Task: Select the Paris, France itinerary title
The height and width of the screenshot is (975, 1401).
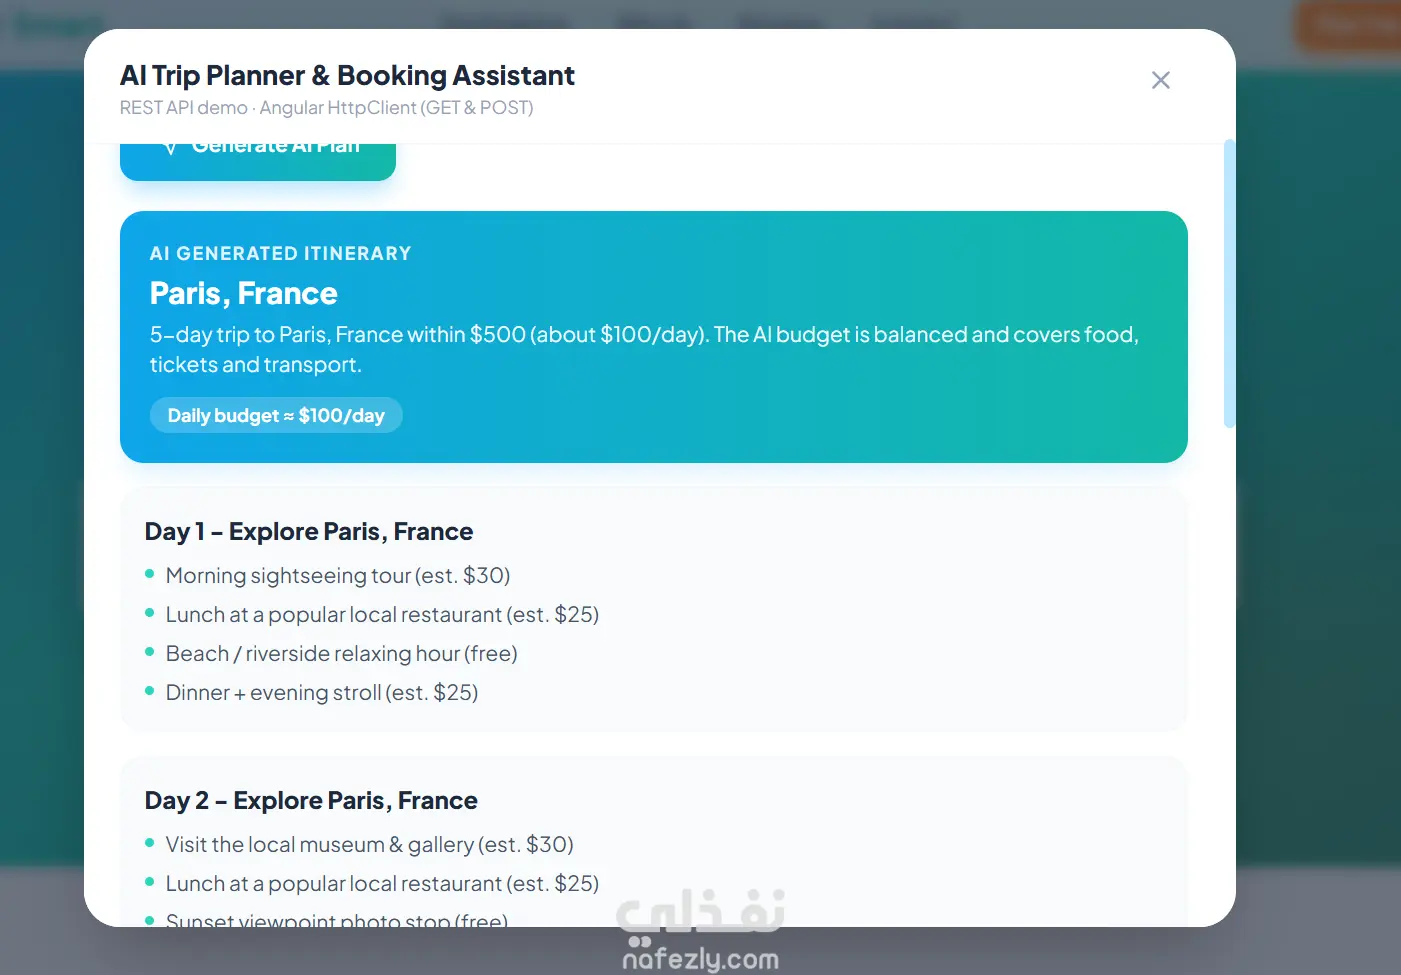Action: [243, 293]
